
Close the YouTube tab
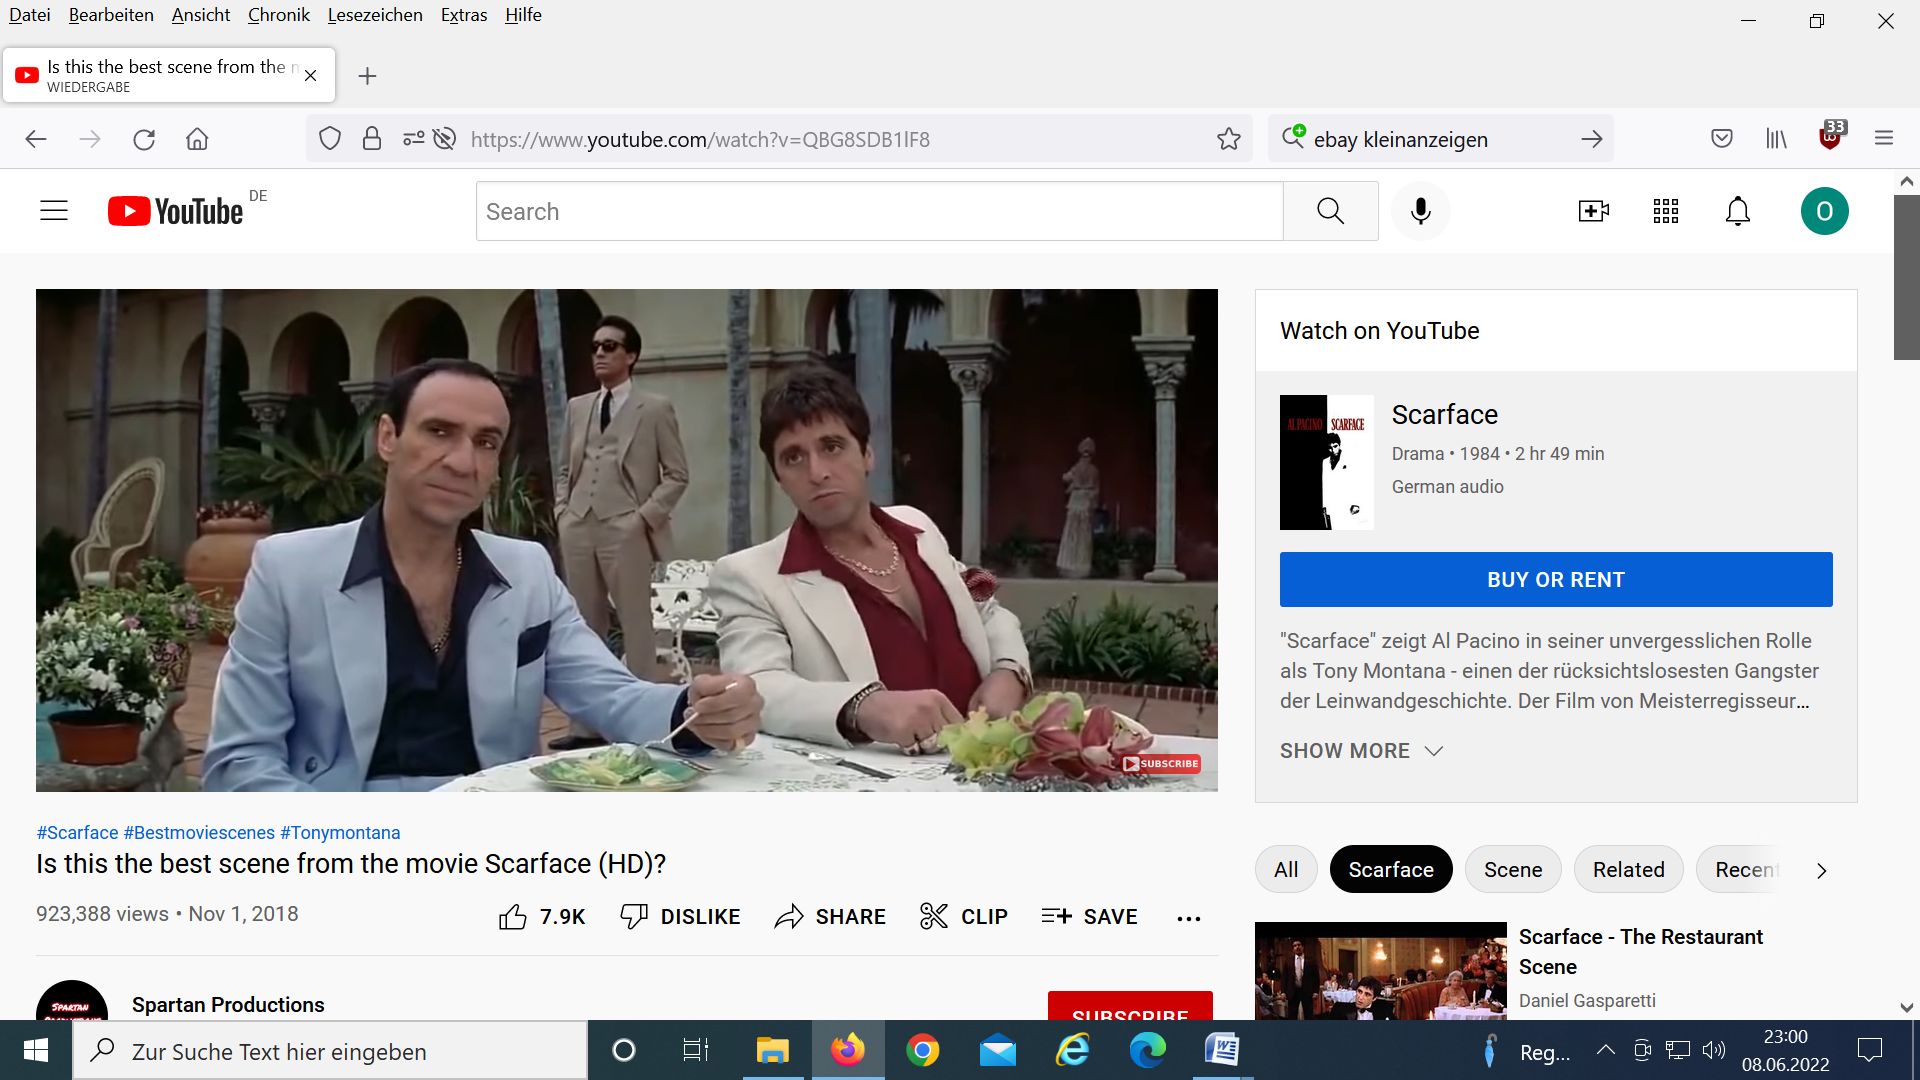pos(310,75)
